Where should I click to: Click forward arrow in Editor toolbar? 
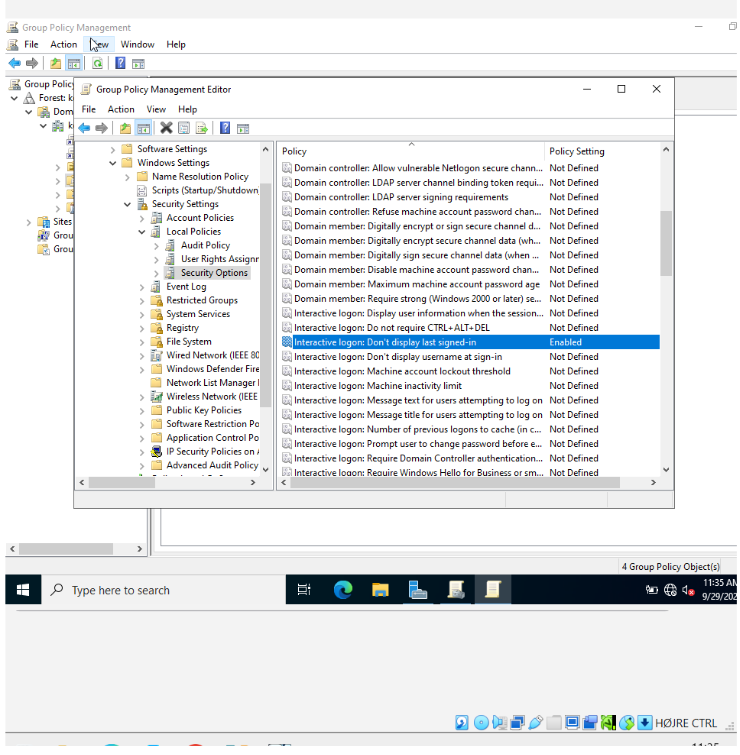(x=101, y=129)
